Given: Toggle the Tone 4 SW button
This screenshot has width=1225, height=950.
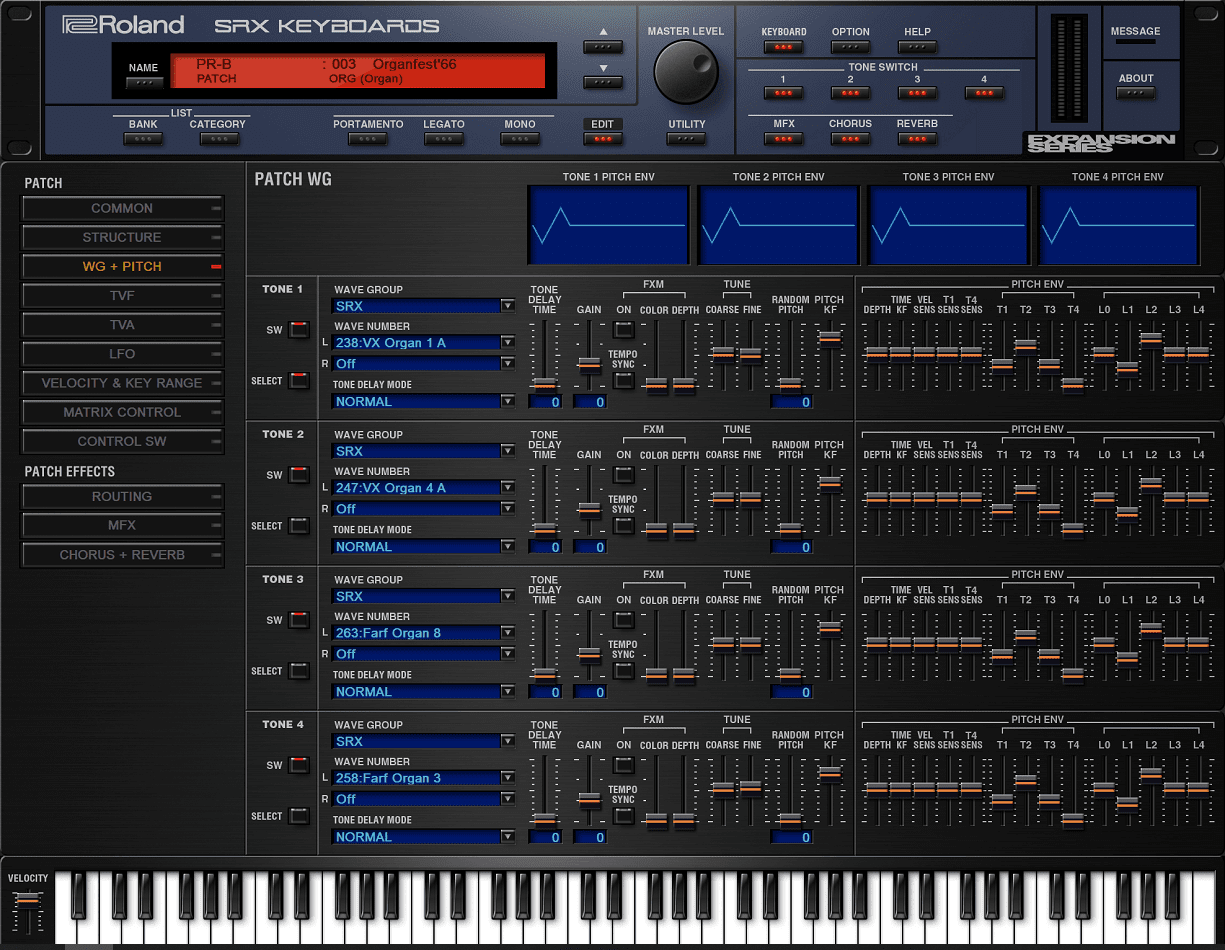Looking at the screenshot, I should pyautogui.click(x=299, y=765).
